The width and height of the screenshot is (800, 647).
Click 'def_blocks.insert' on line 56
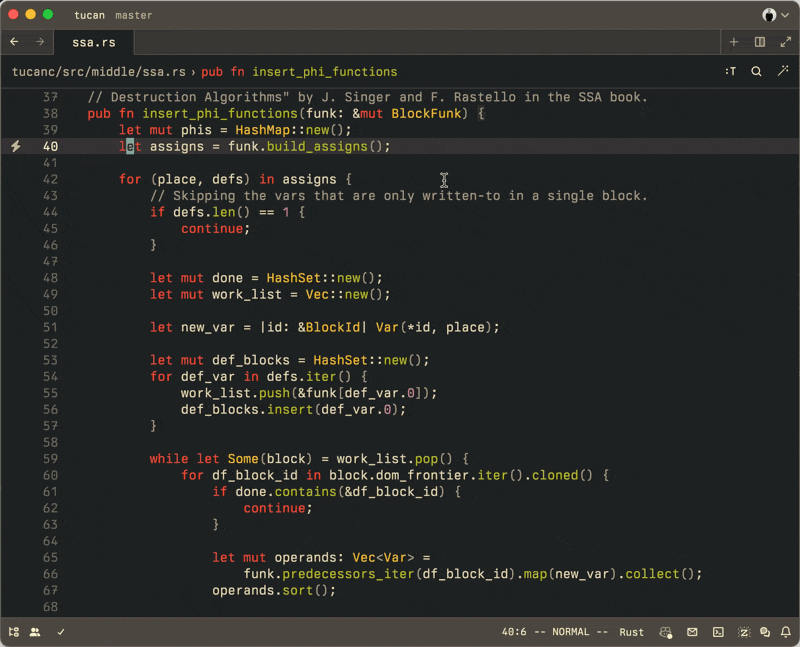[x=247, y=409]
